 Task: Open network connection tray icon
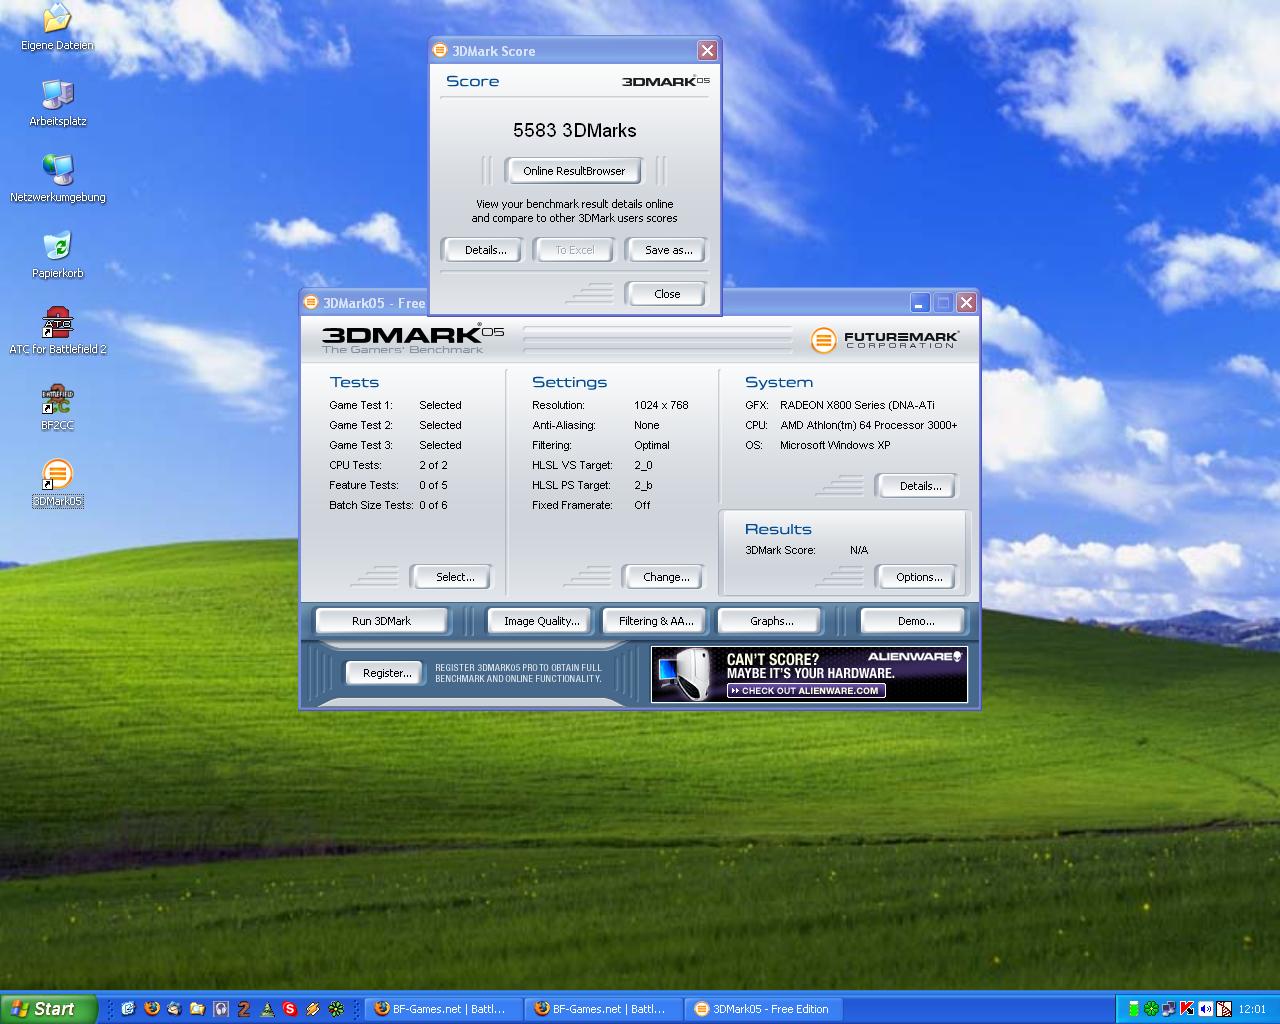coord(1169,1009)
